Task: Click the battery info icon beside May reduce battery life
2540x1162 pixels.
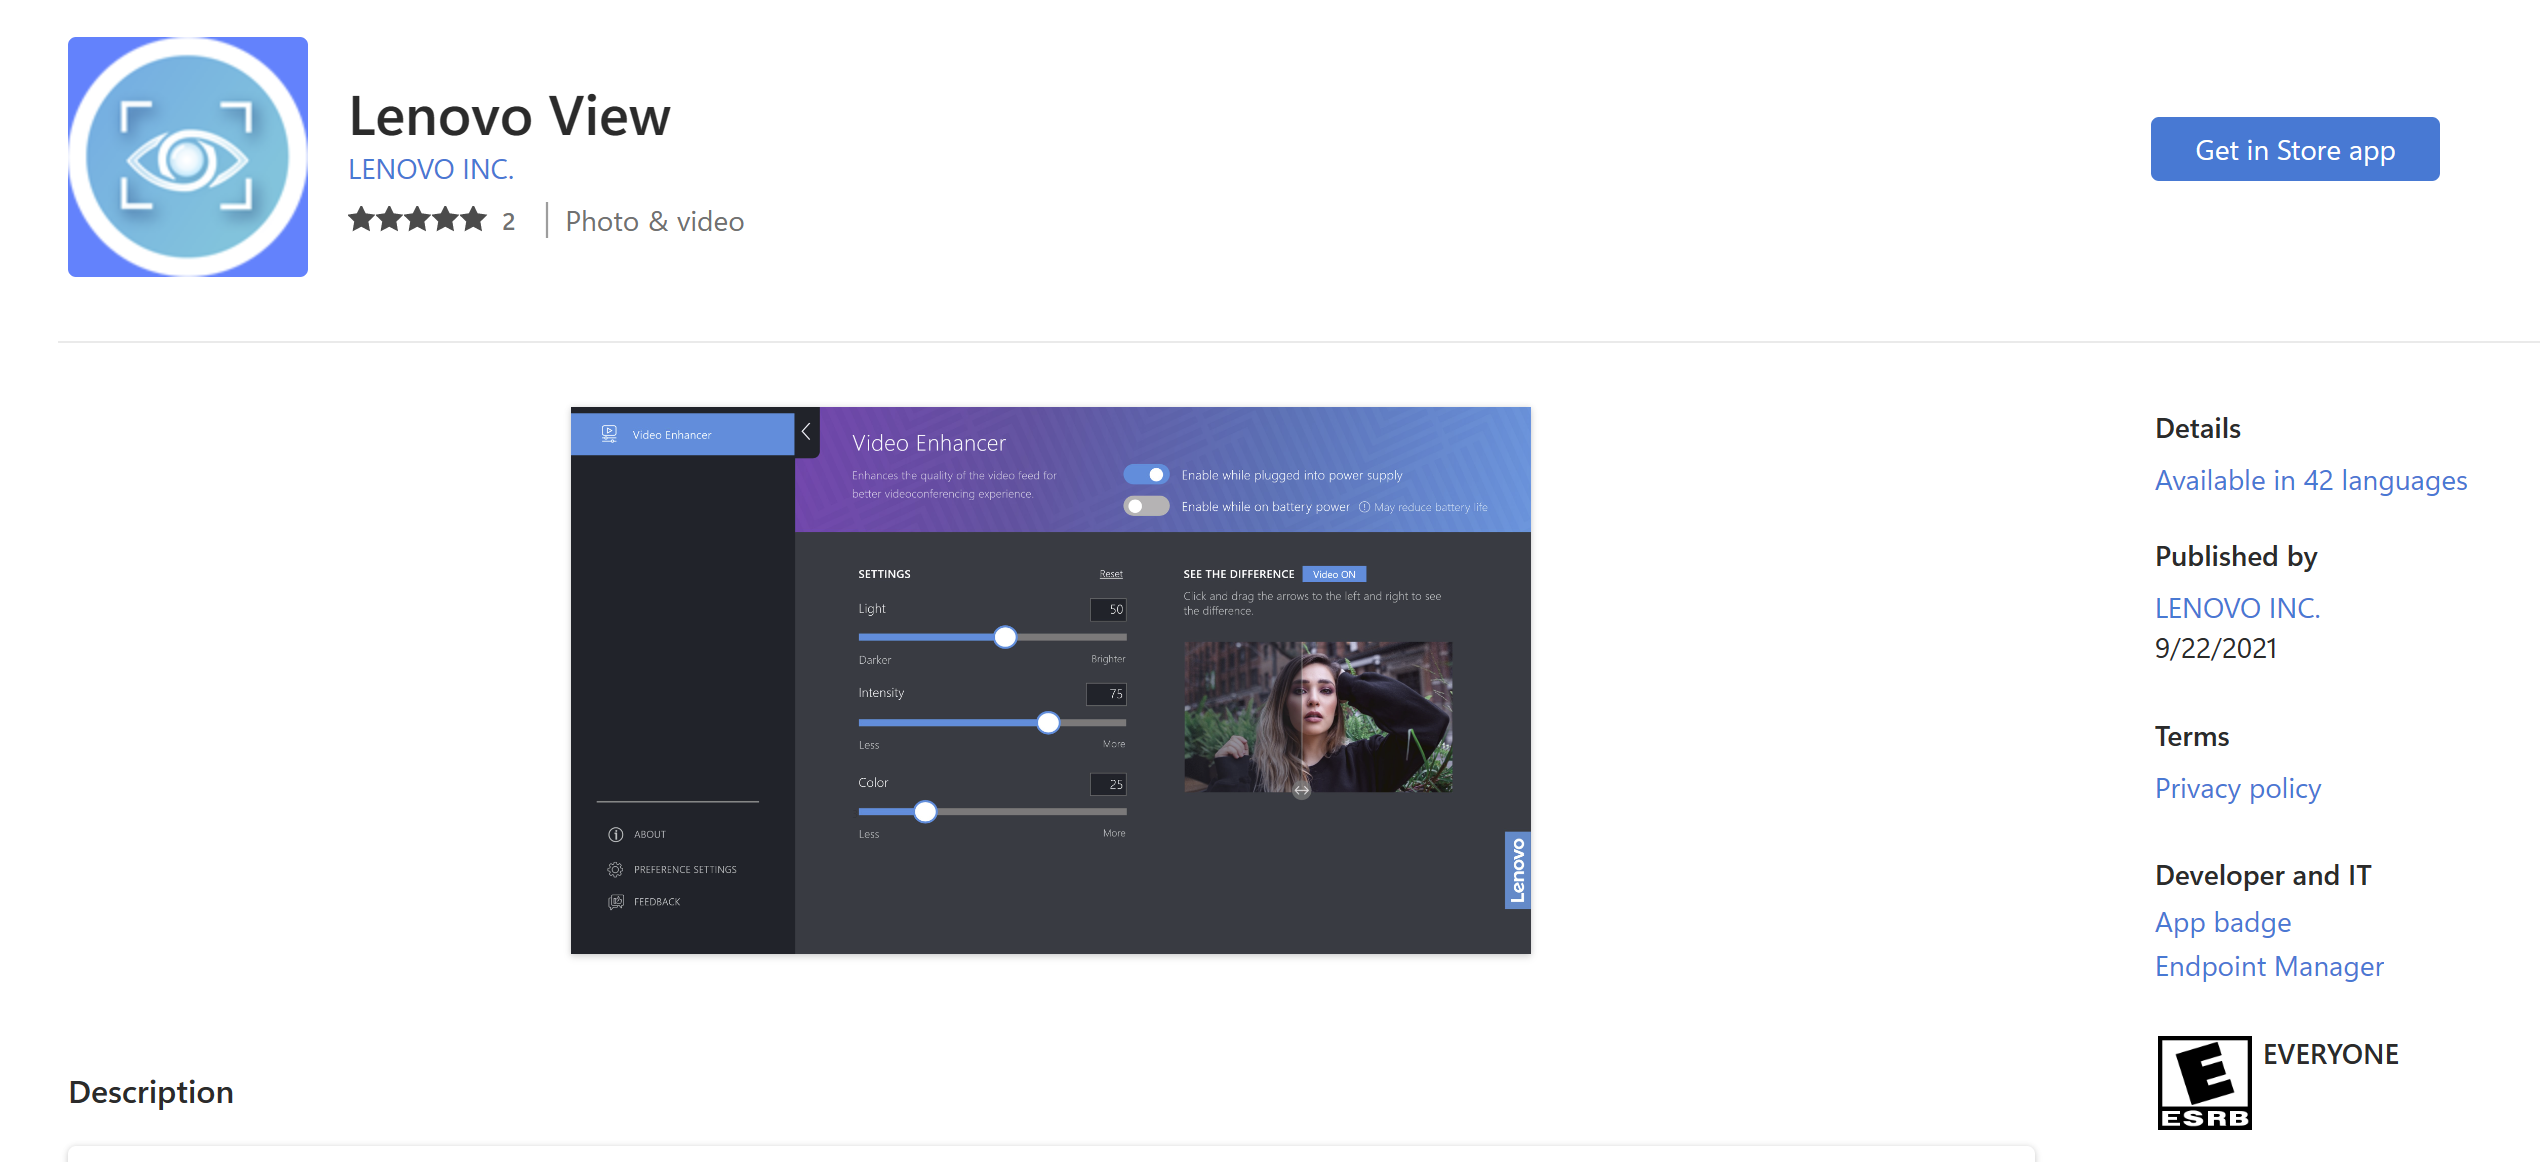Action: pos(1364,507)
